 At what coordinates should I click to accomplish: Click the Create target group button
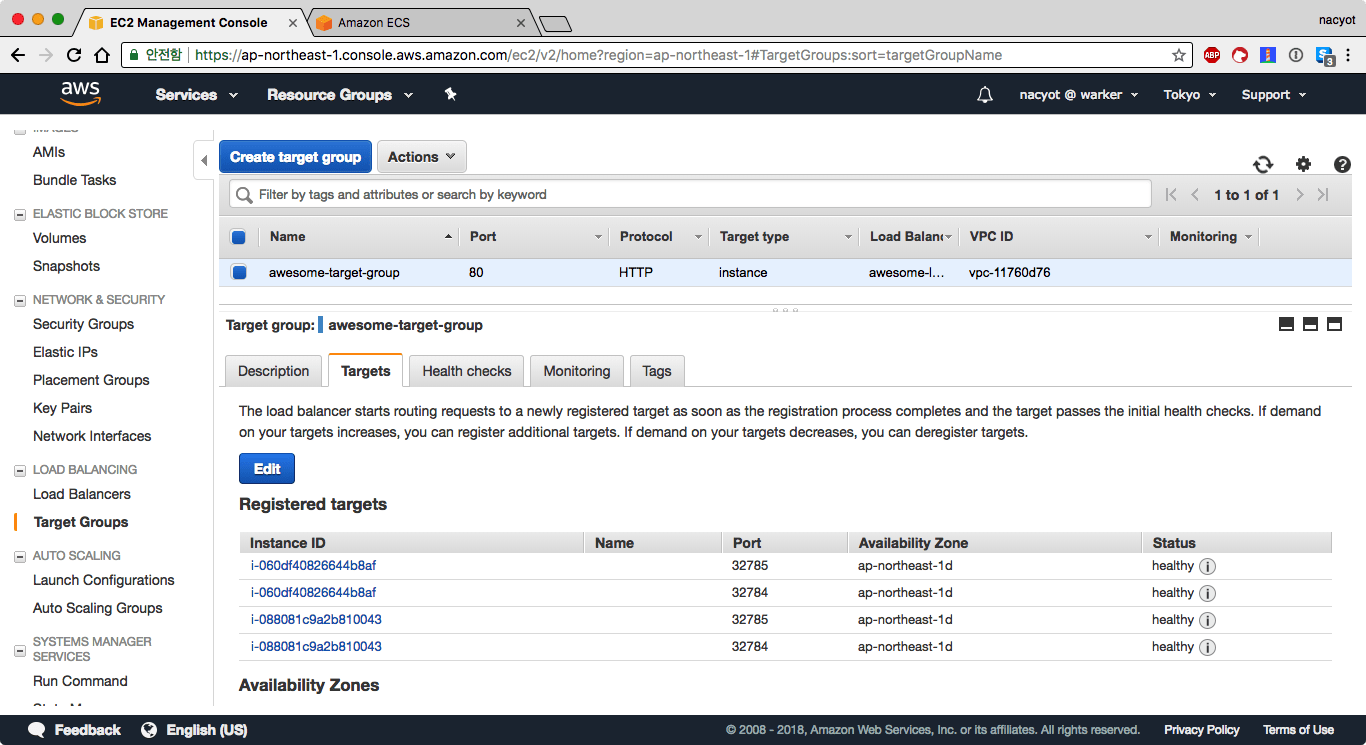(x=295, y=157)
